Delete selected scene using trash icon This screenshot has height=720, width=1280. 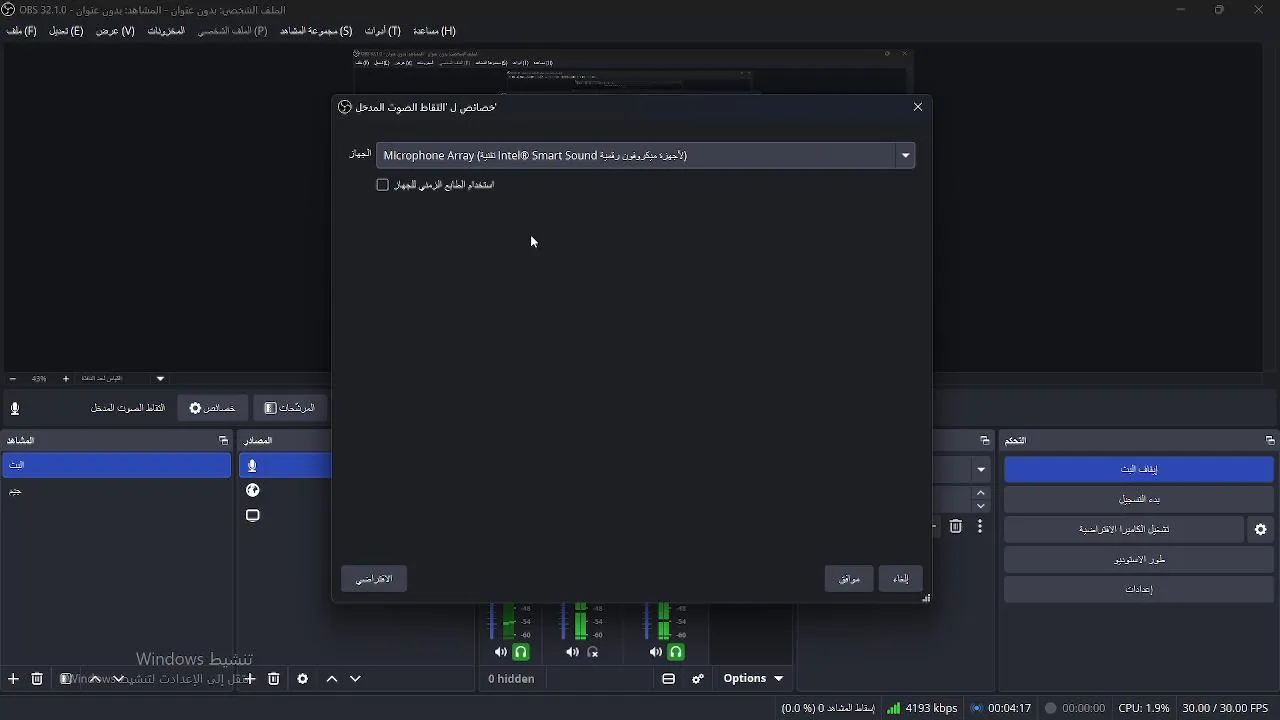click(37, 679)
